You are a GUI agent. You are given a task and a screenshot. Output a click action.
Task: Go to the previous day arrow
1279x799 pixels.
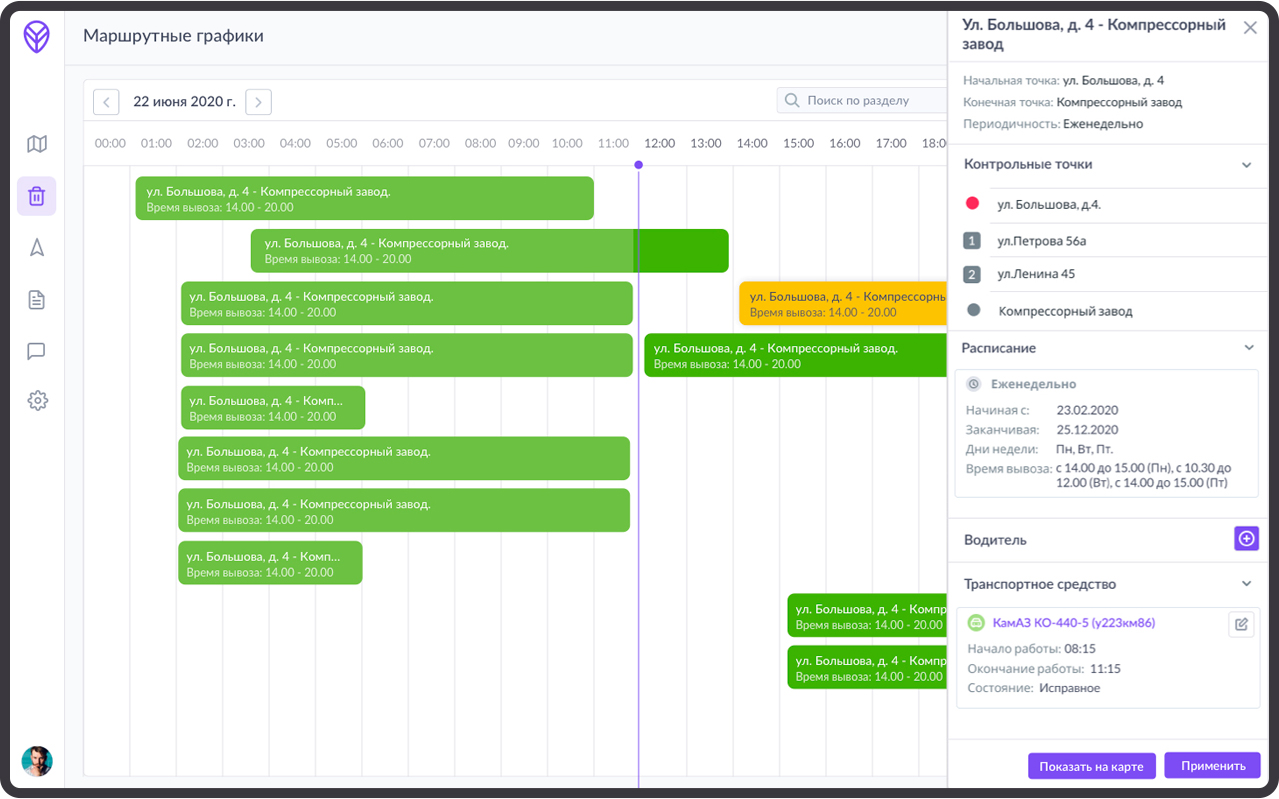tap(106, 102)
